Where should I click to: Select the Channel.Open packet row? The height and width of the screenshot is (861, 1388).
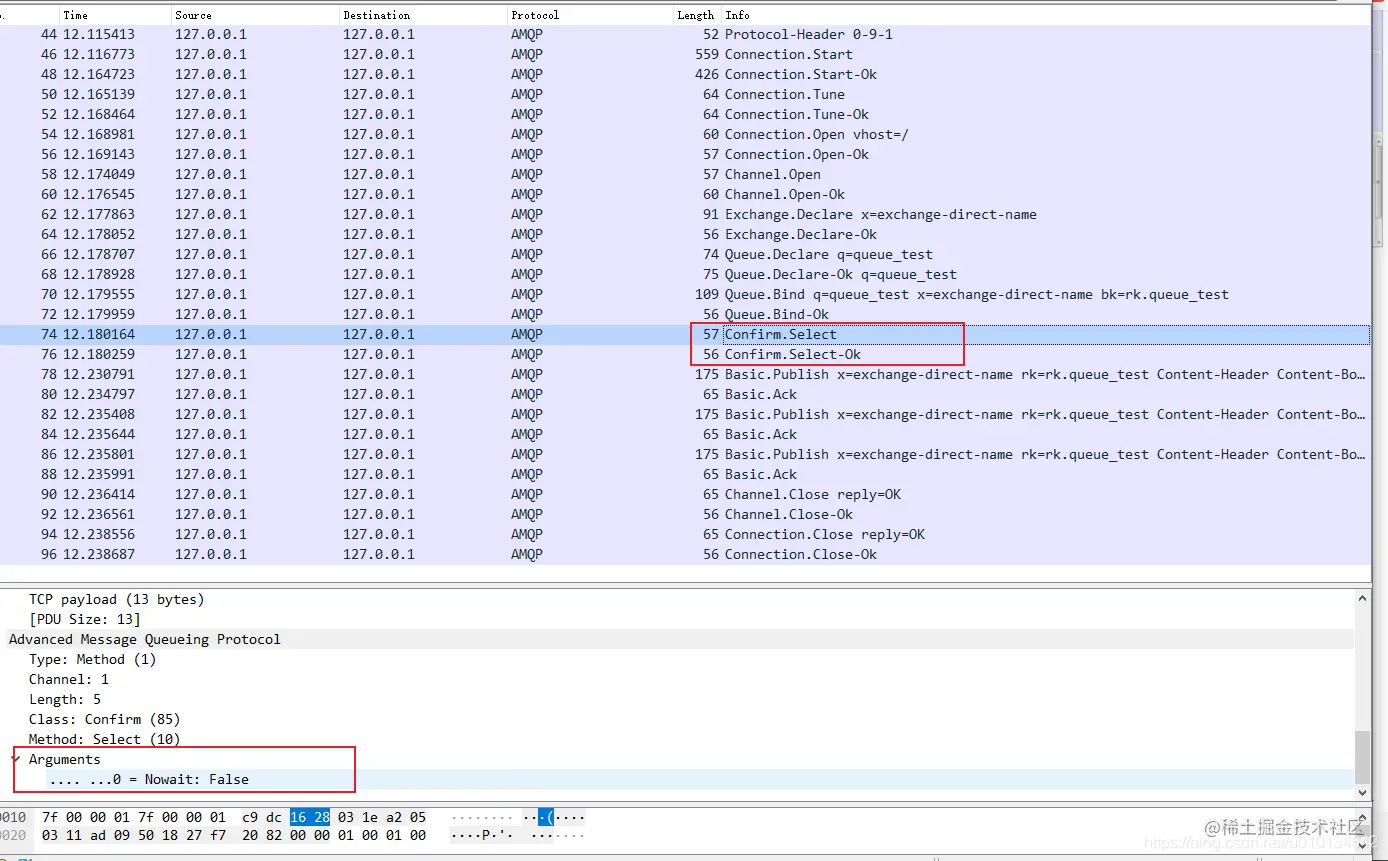(685, 174)
